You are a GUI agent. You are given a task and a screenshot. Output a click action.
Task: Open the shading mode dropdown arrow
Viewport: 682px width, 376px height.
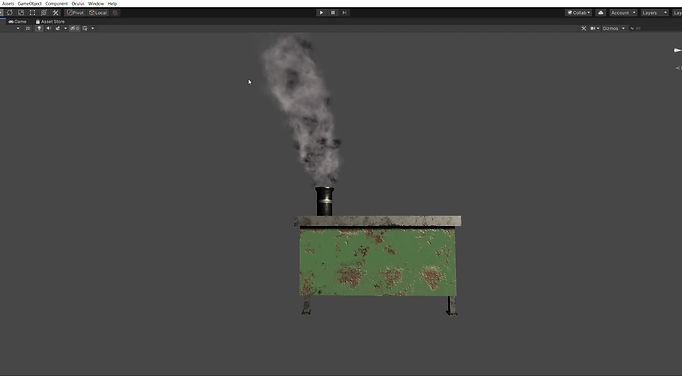tap(18, 28)
